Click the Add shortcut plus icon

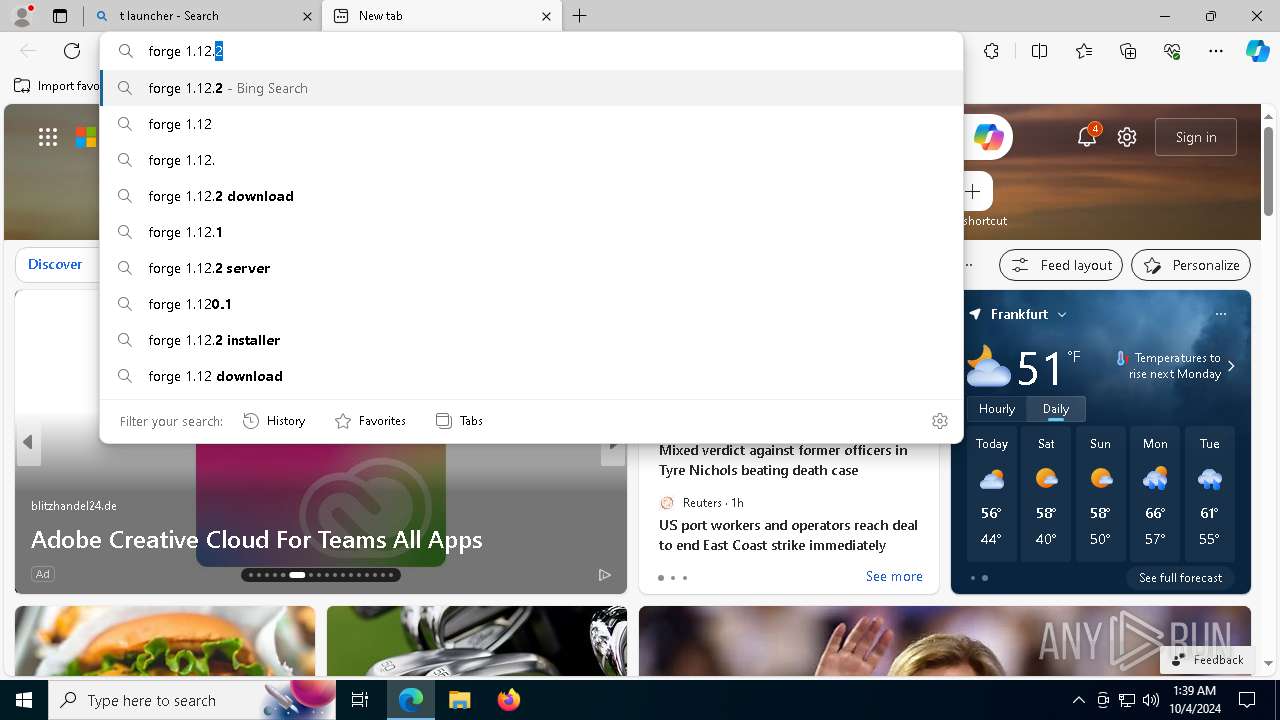(973, 191)
